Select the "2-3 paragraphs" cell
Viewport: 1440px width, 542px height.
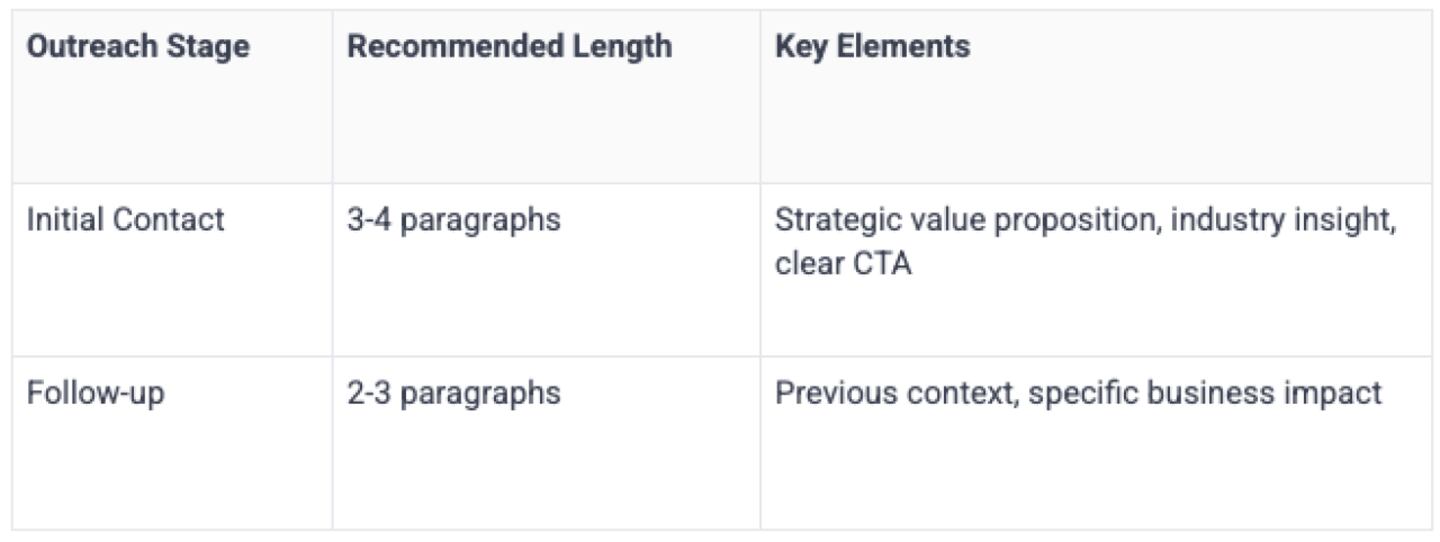coord(454,393)
